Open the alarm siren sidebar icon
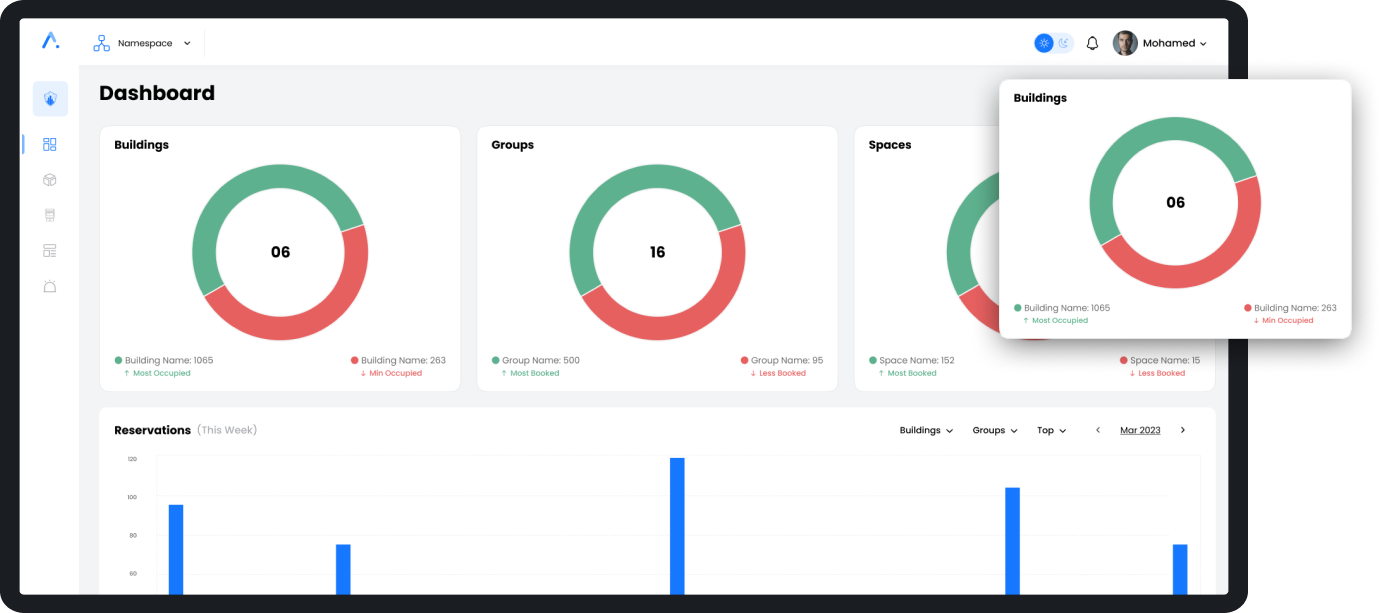The height and width of the screenshot is (613, 1383). (x=50, y=286)
